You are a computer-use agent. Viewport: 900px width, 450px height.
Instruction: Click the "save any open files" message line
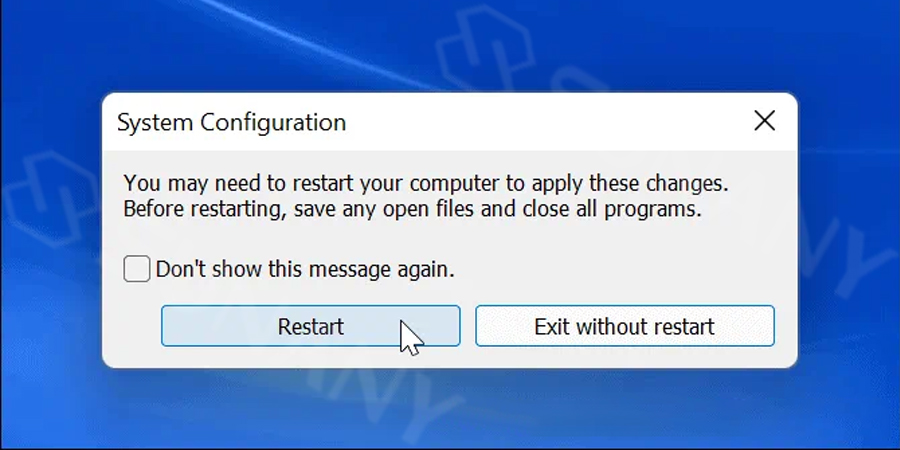[x=412, y=209]
